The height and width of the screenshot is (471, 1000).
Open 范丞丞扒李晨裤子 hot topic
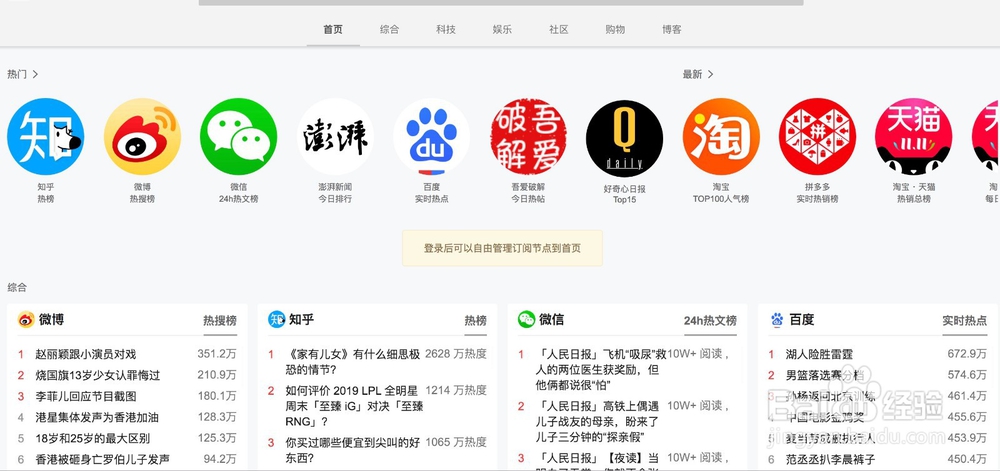click(830, 460)
